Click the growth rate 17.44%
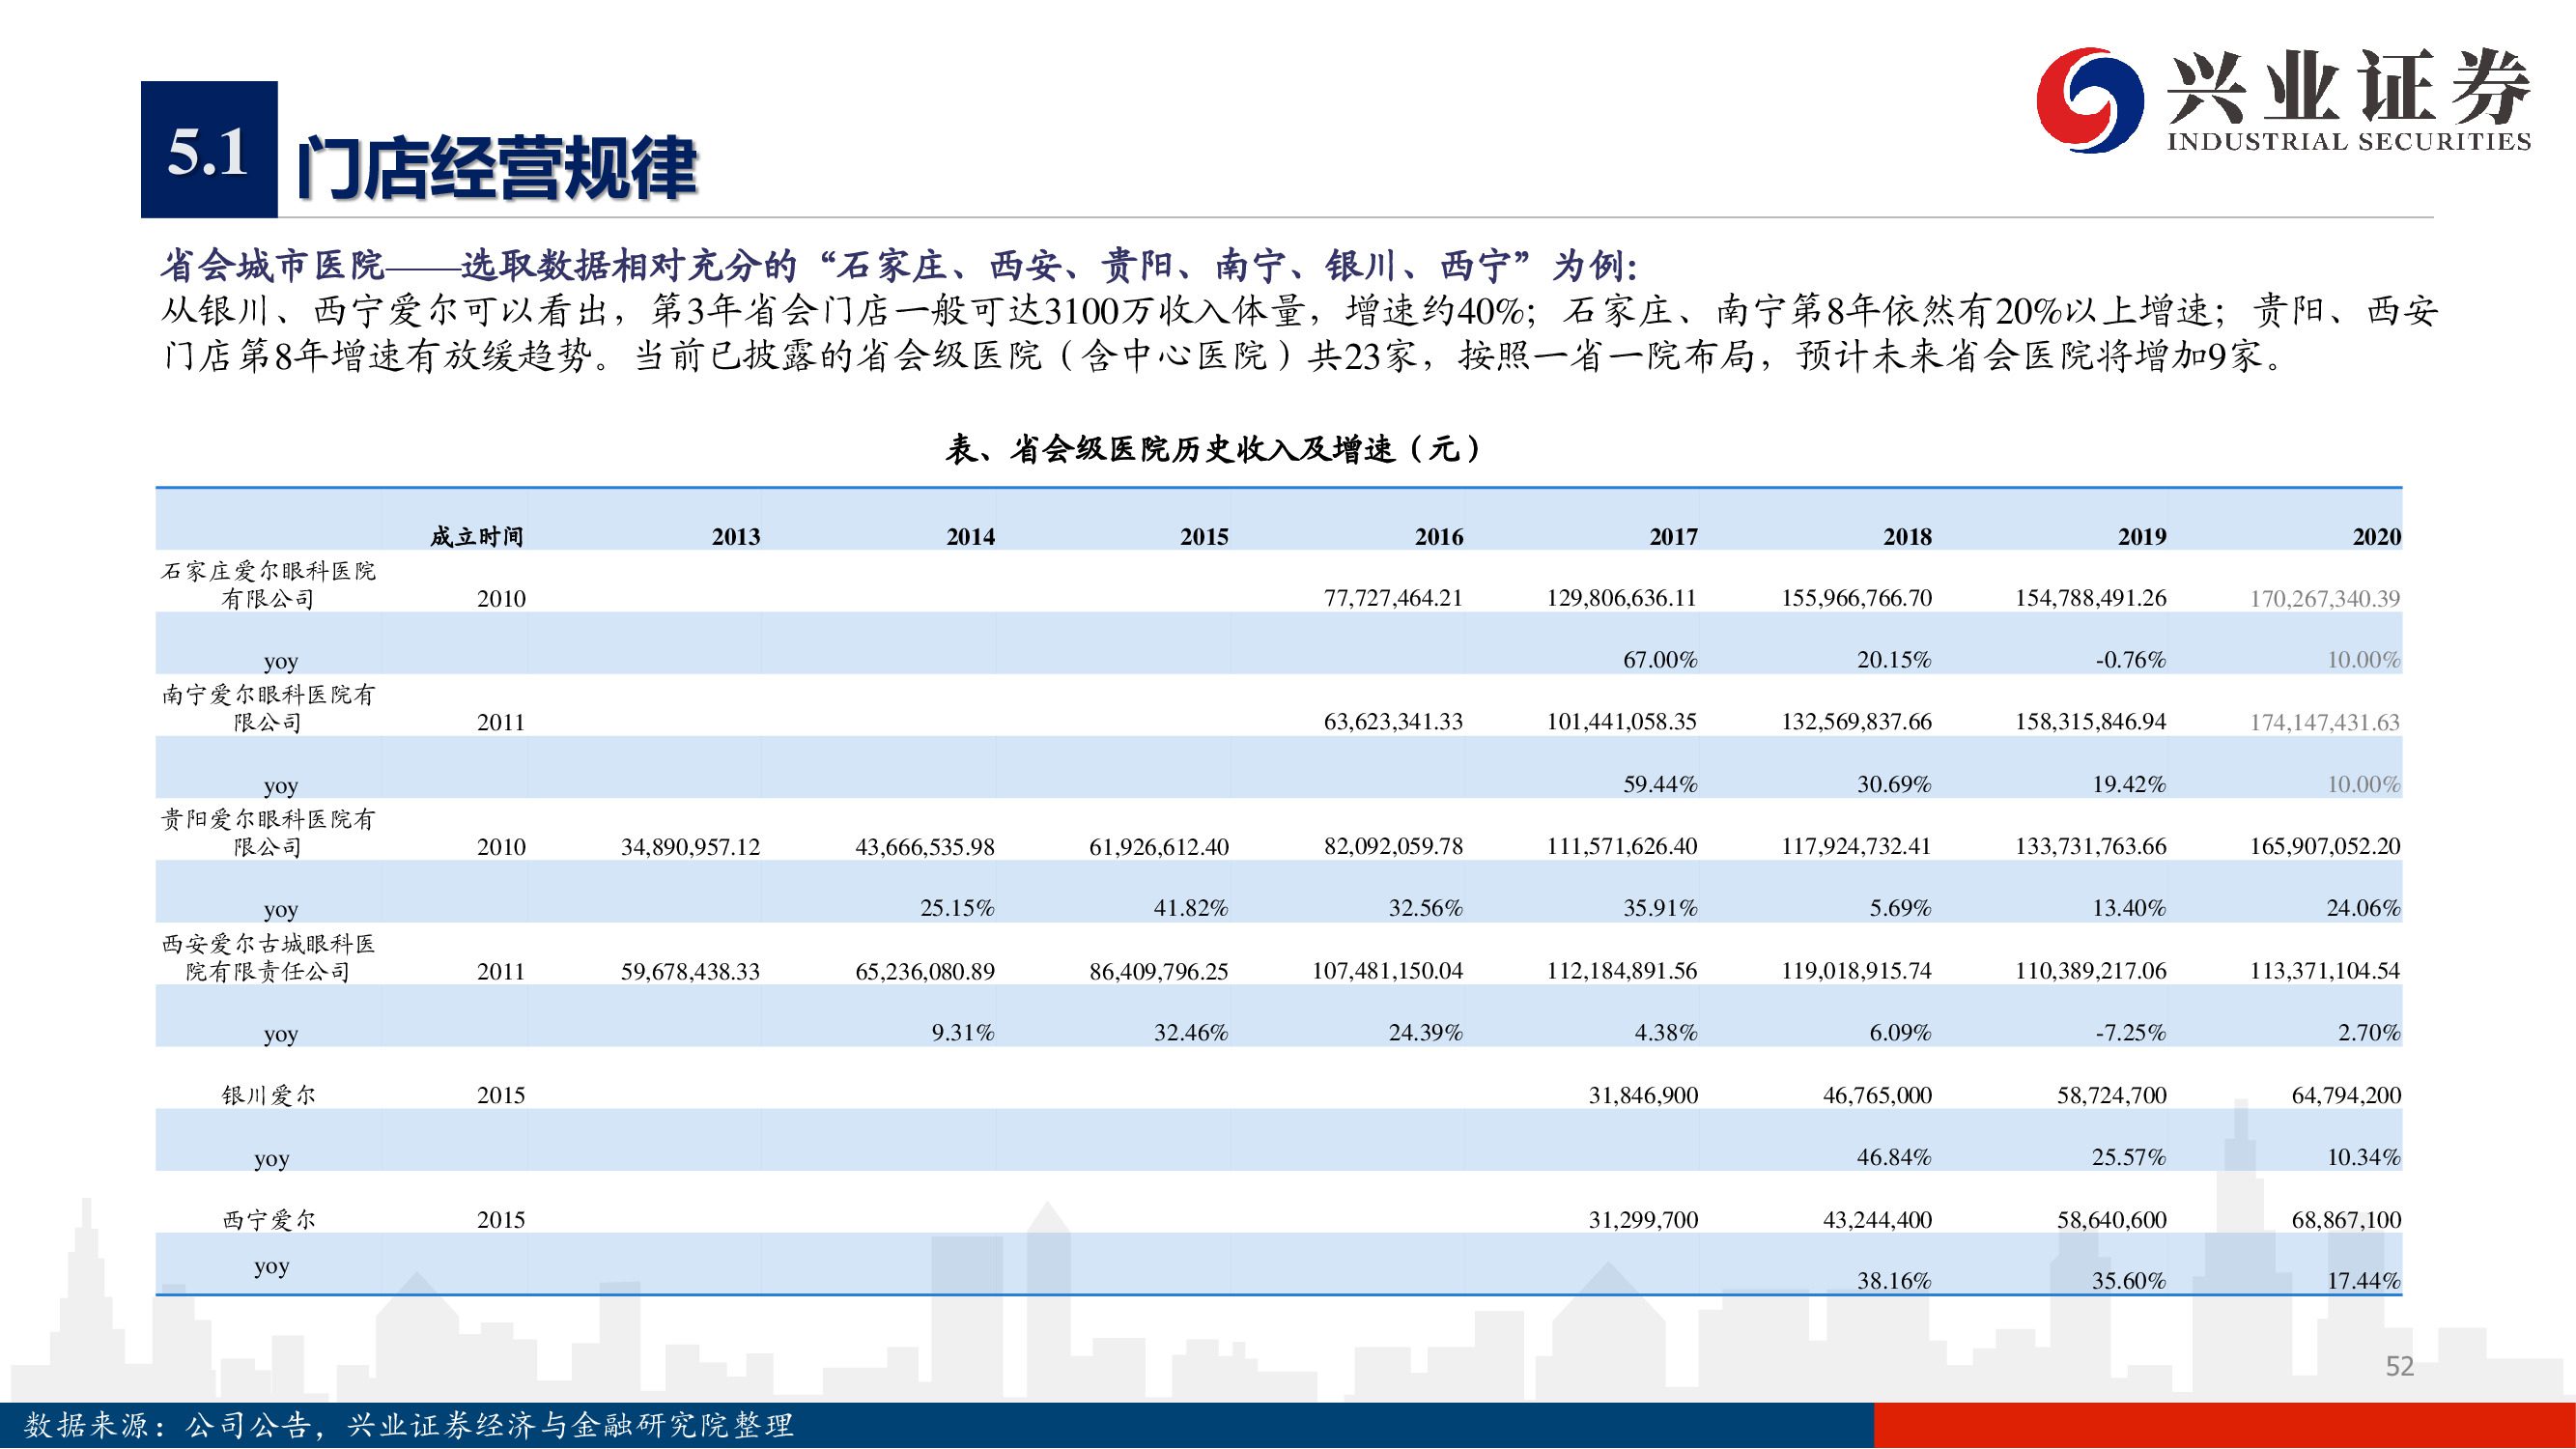2576x1449 pixels. point(2363,1282)
